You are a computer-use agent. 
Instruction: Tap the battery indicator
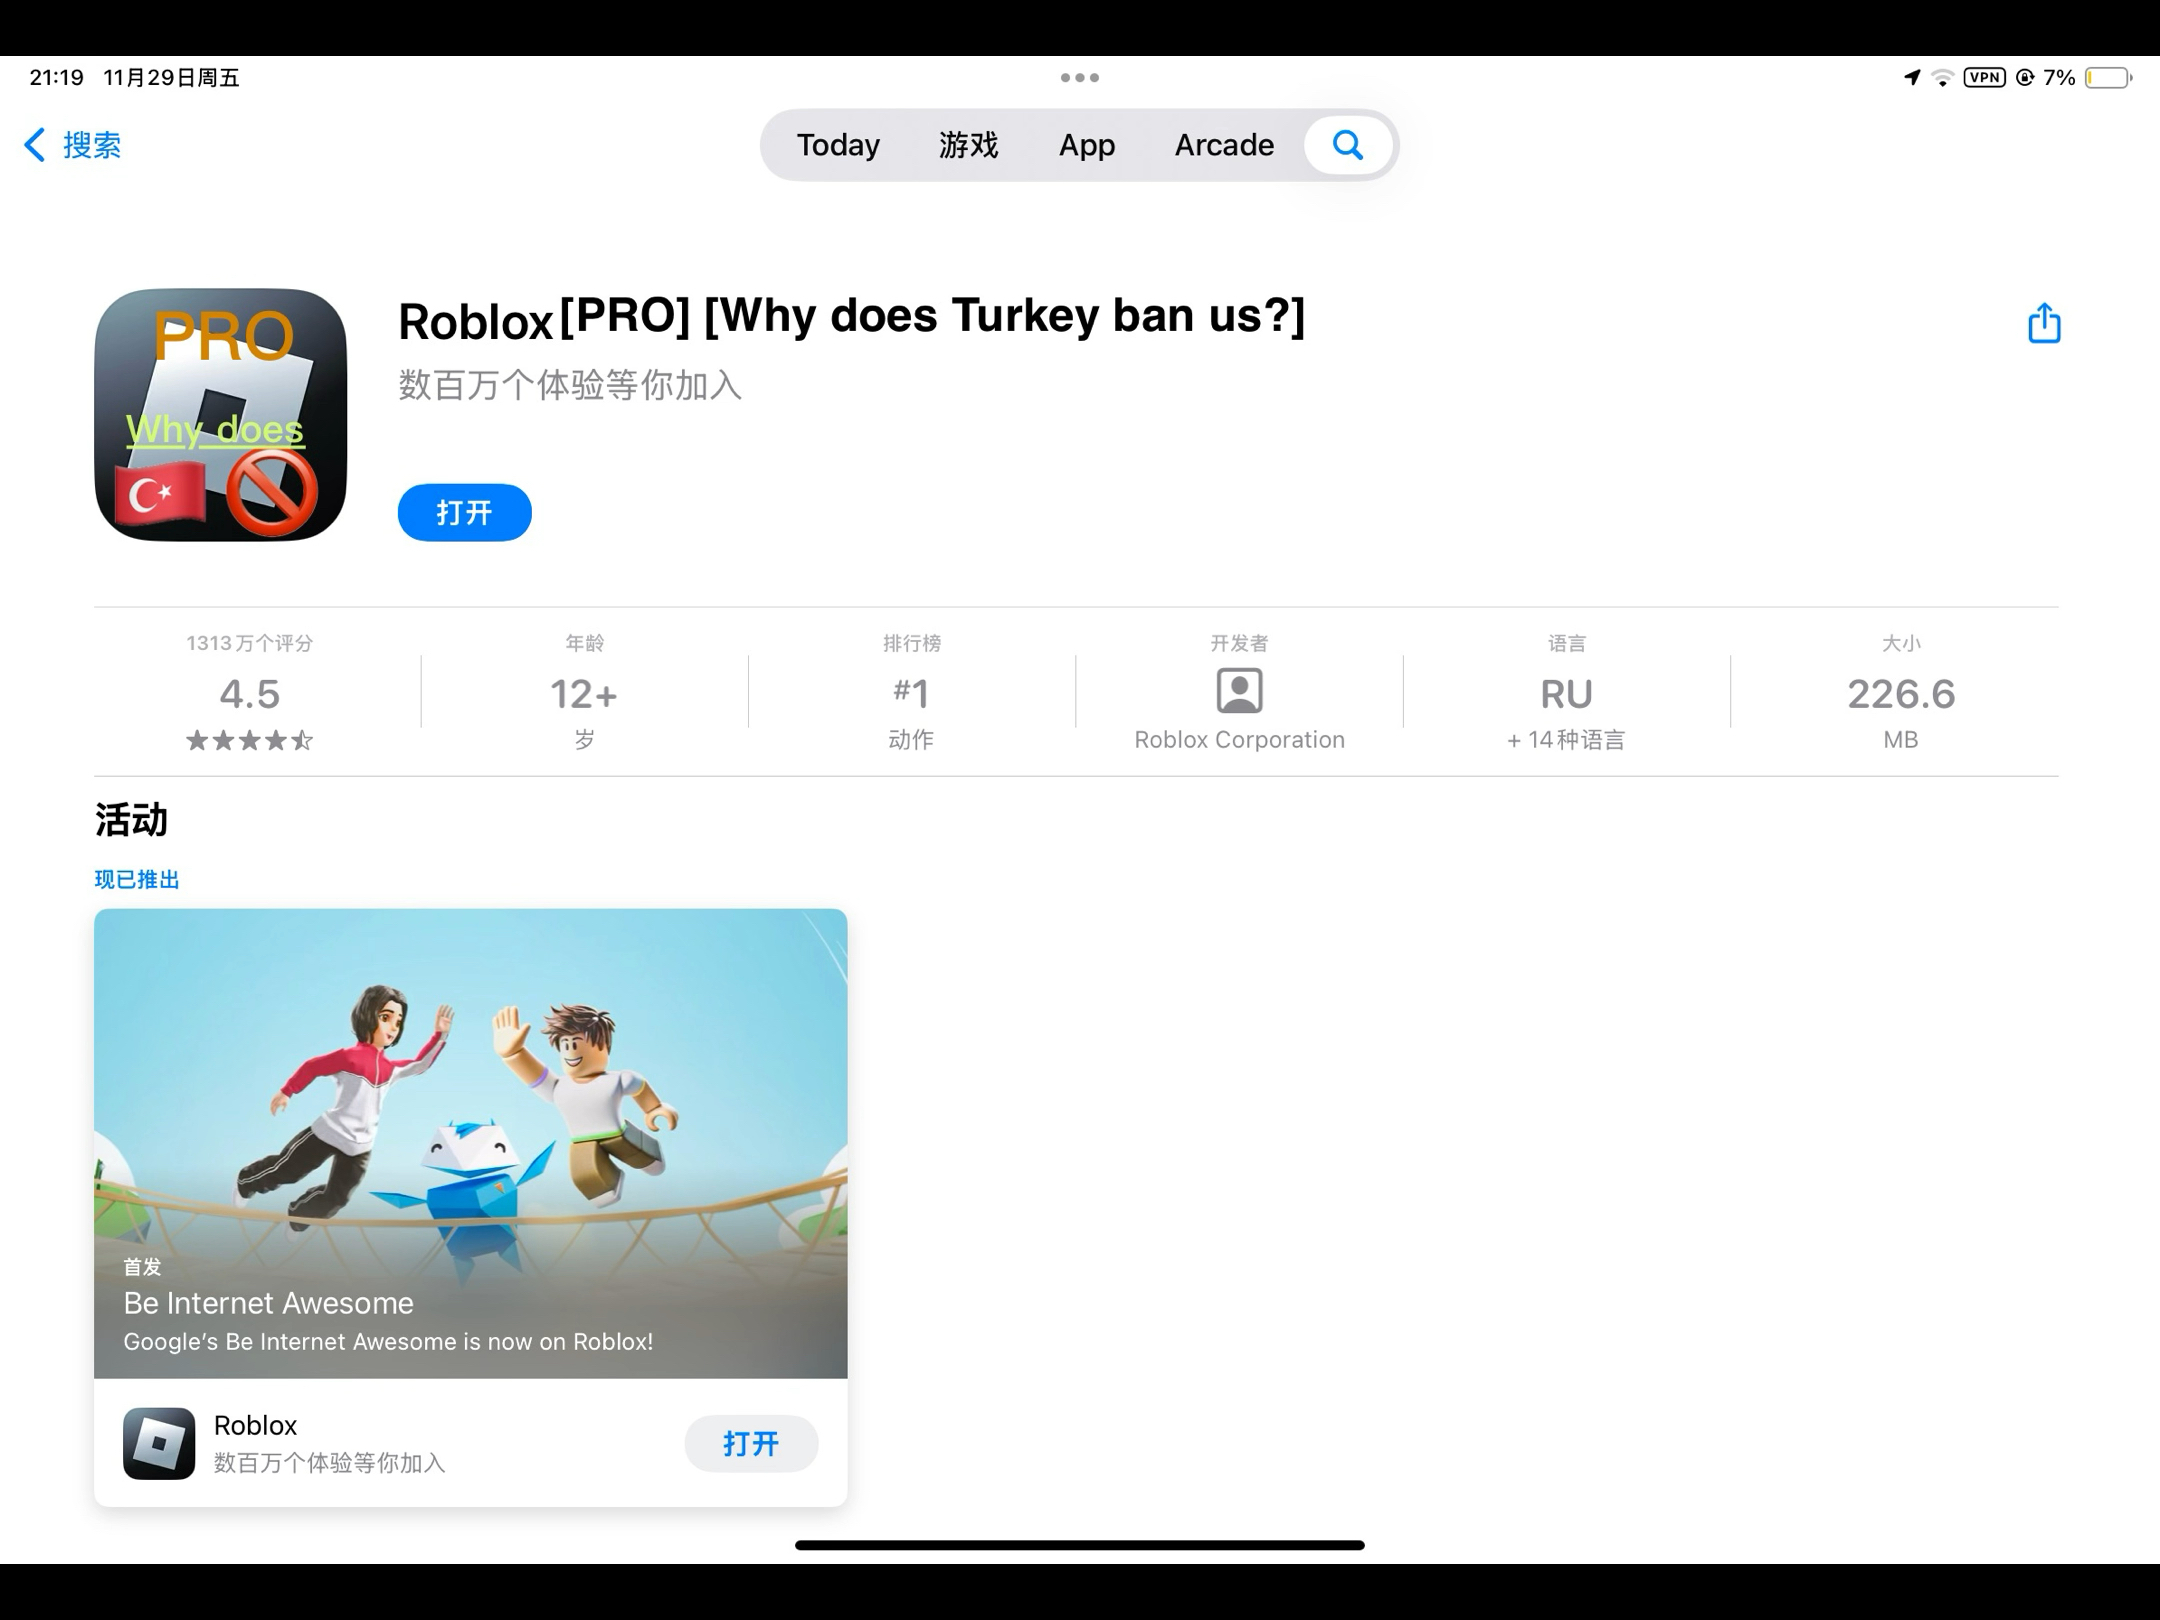point(2108,77)
